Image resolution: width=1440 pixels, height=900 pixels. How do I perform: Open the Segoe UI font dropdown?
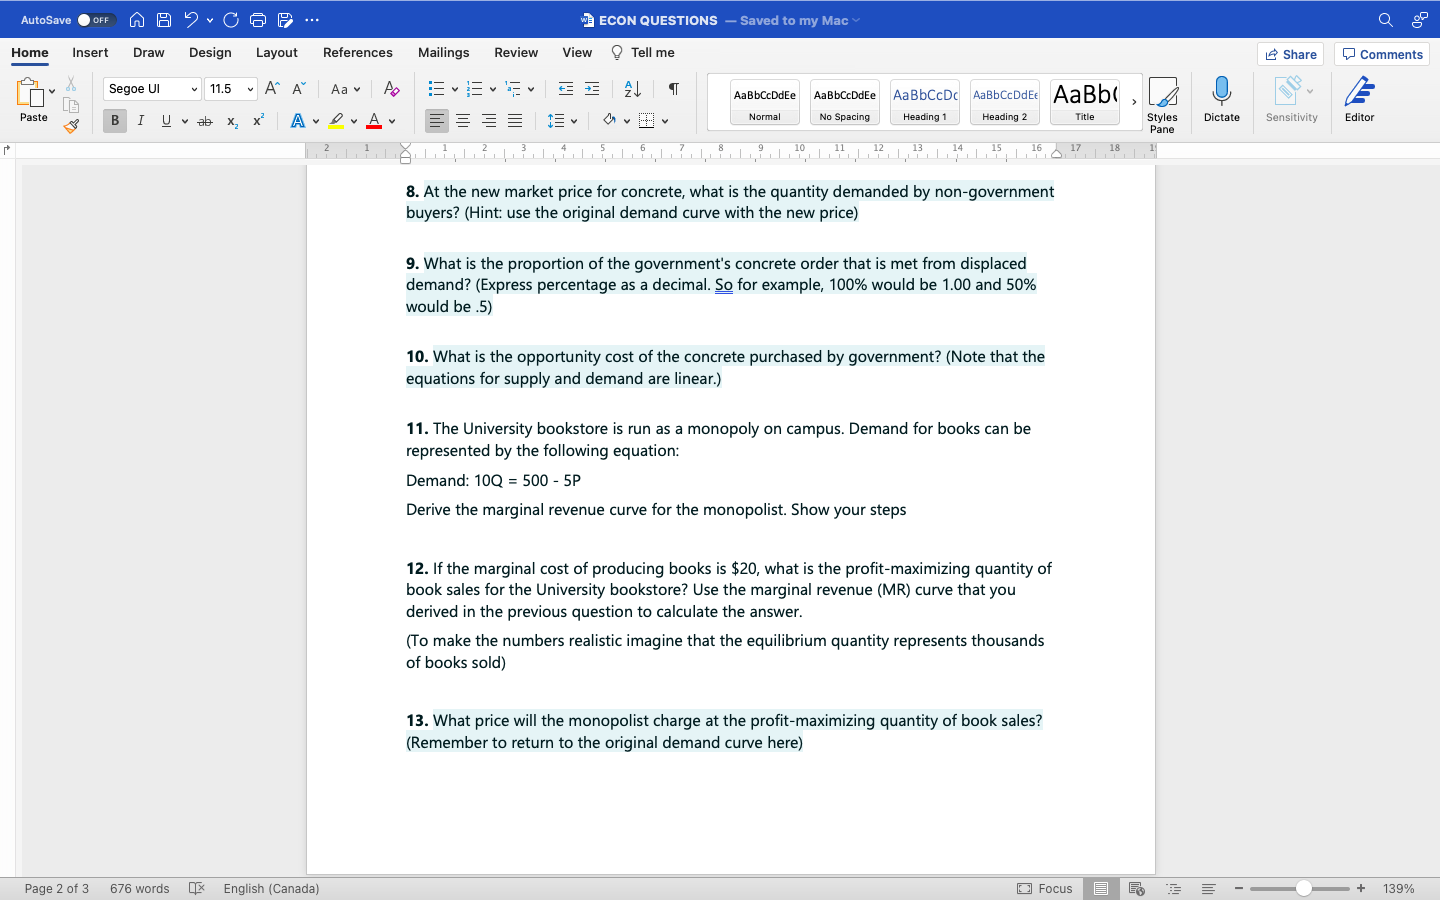point(150,89)
